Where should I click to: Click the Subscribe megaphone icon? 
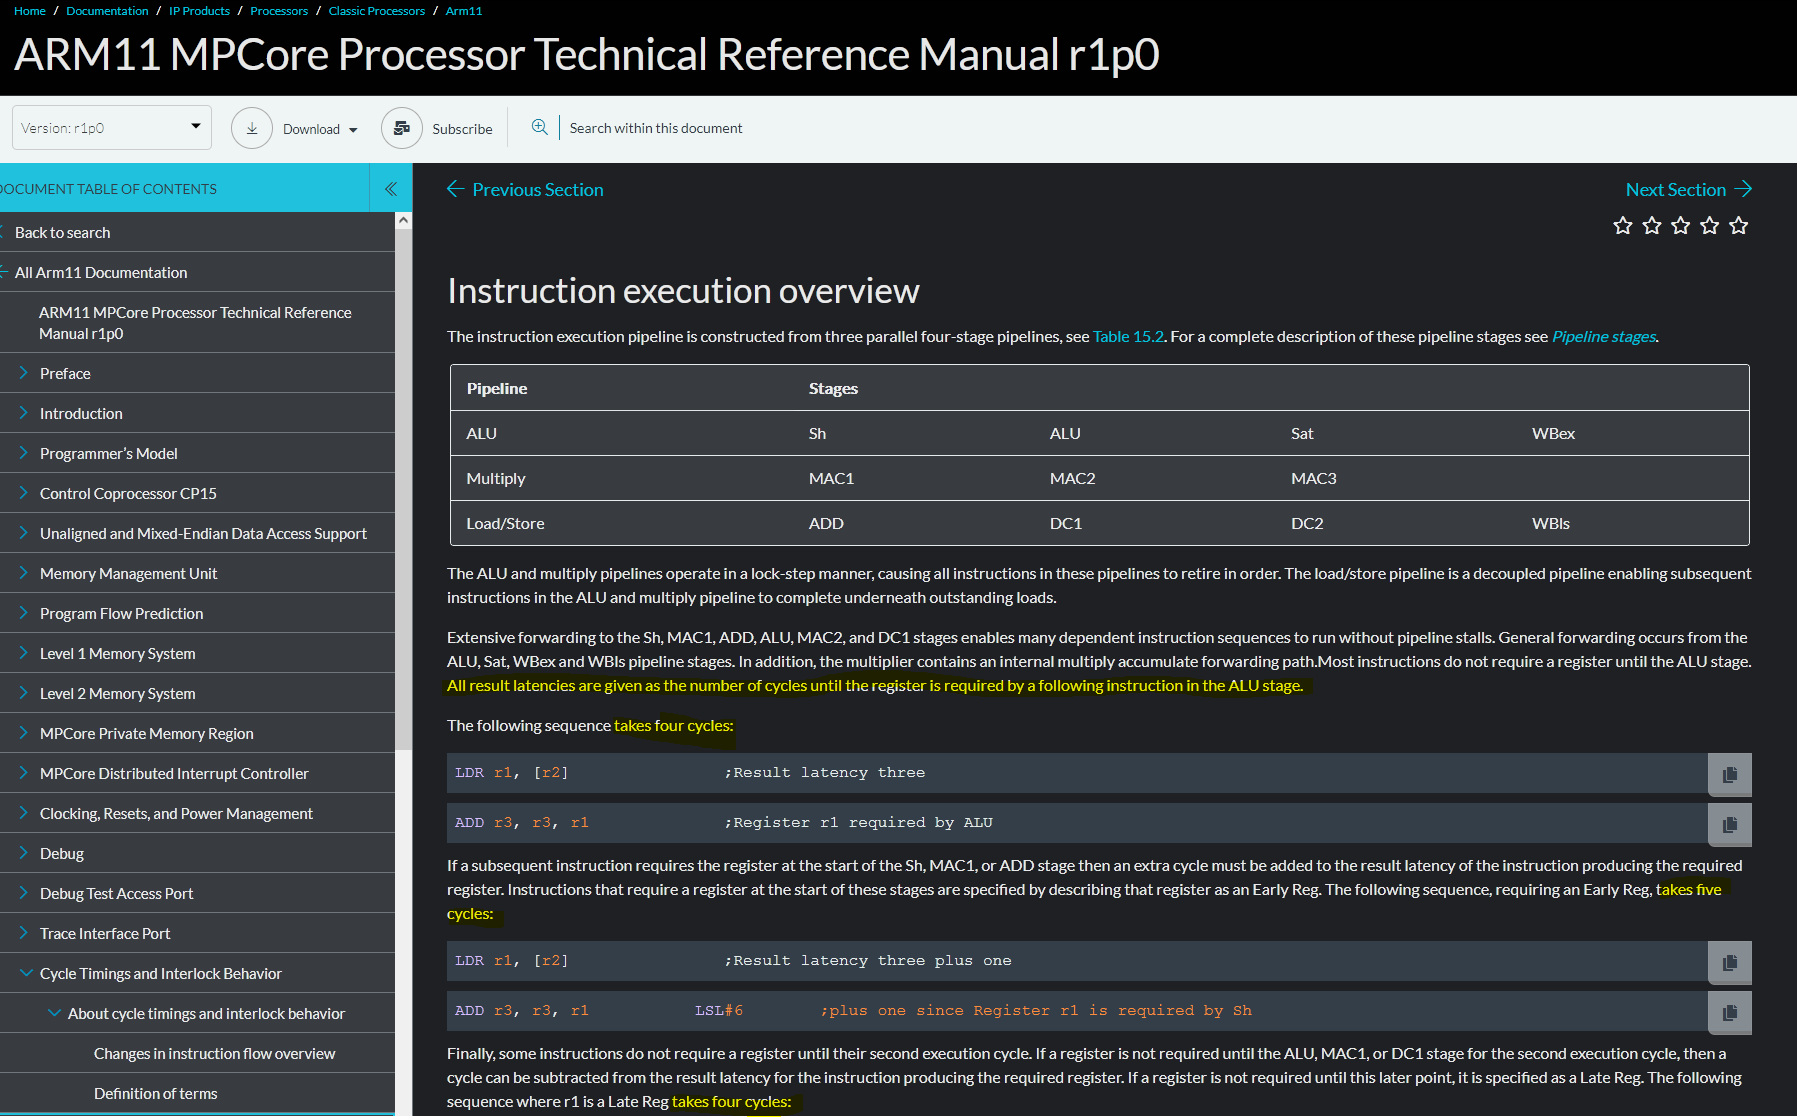click(402, 128)
